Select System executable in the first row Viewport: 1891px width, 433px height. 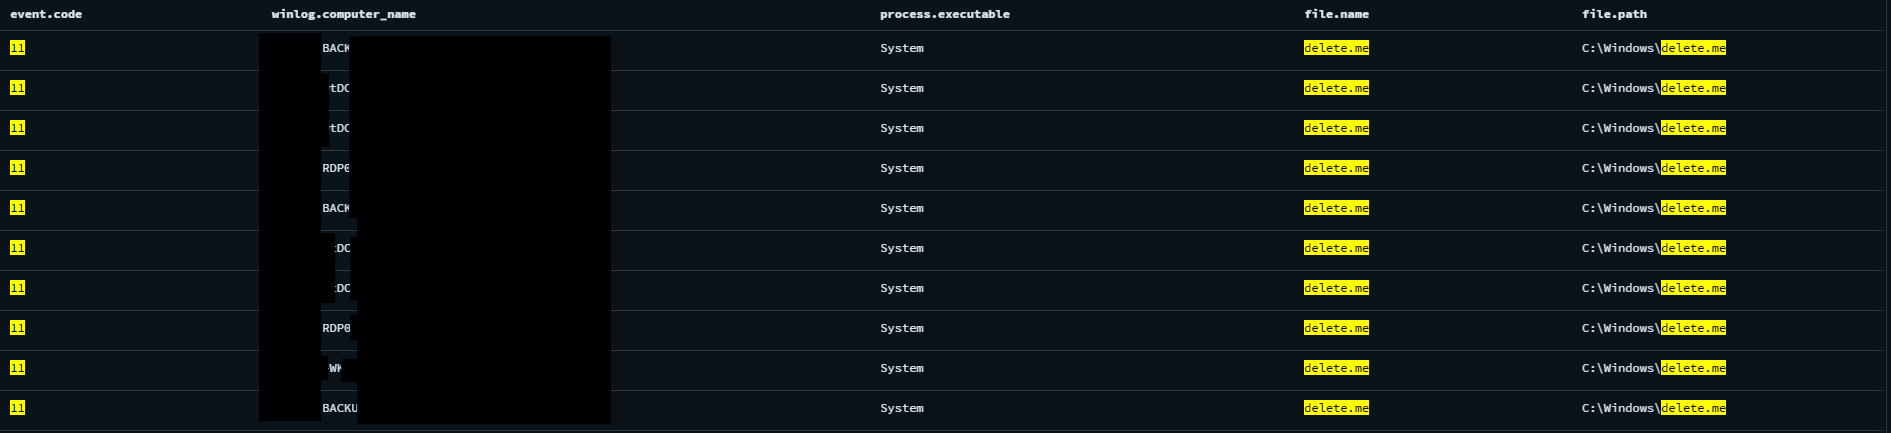point(902,48)
